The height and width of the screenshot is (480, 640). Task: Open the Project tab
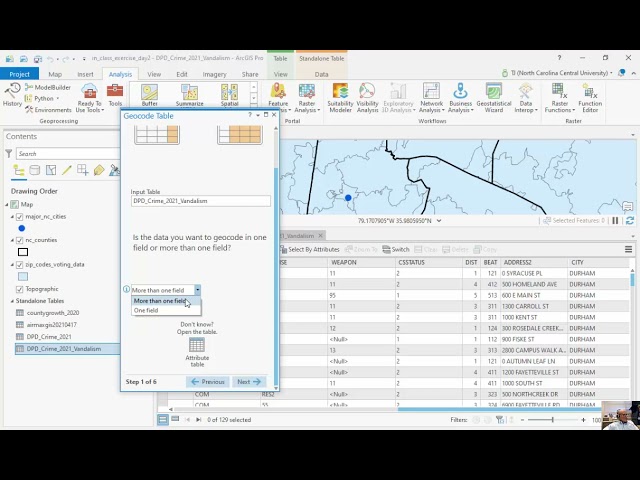19,74
